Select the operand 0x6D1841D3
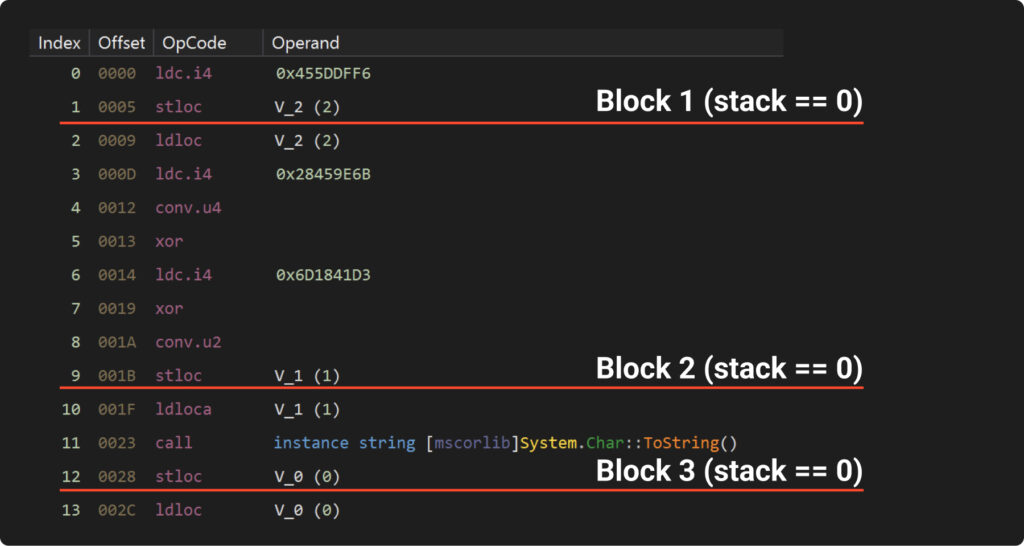The image size is (1024, 546). point(323,274)
